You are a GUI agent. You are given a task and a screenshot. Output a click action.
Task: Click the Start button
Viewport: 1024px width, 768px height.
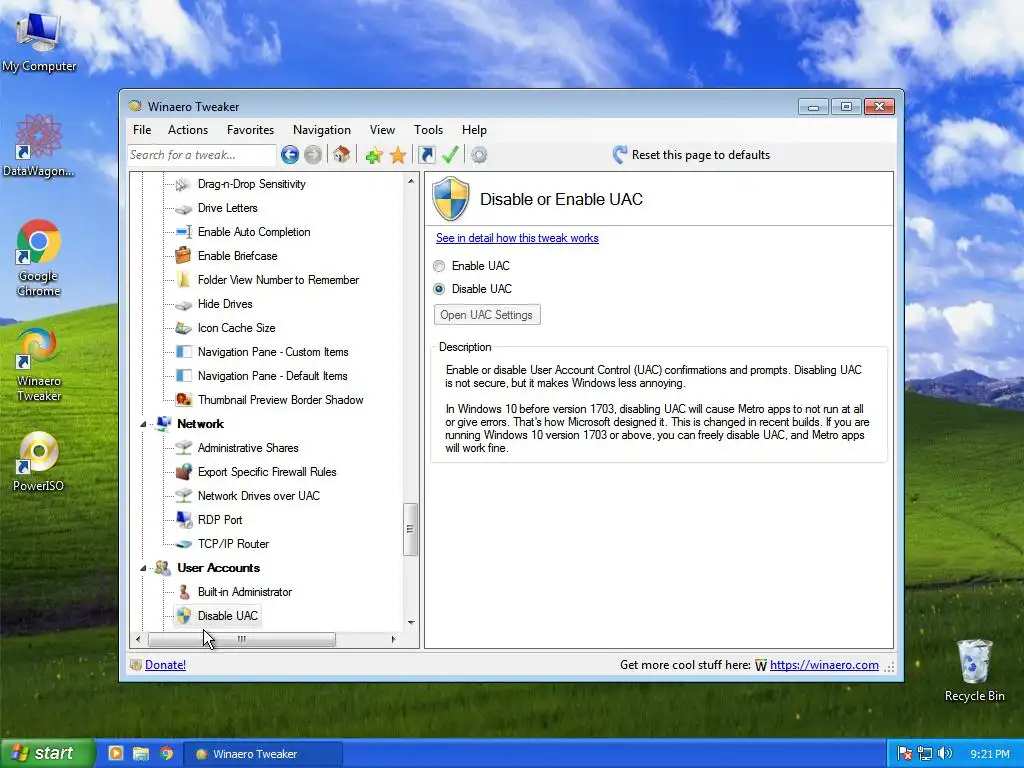47,754
